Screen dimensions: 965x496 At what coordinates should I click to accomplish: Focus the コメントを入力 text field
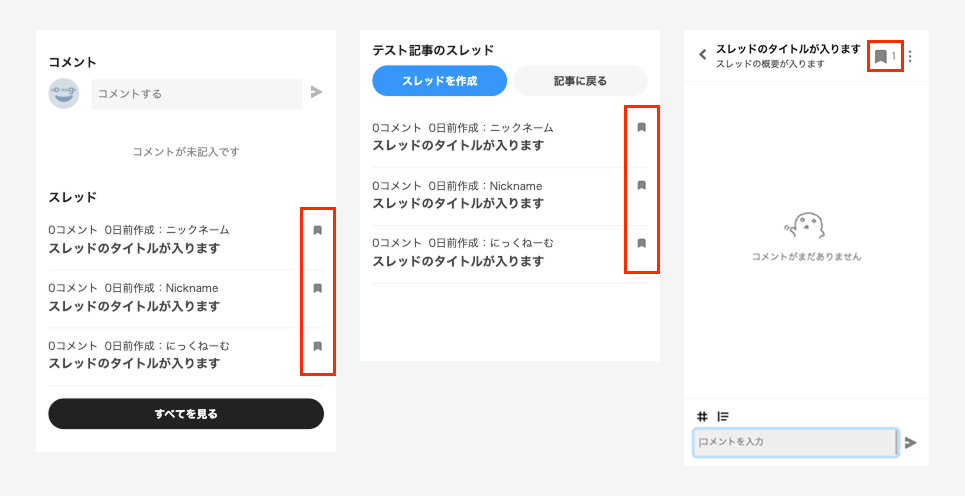(796, 442)
